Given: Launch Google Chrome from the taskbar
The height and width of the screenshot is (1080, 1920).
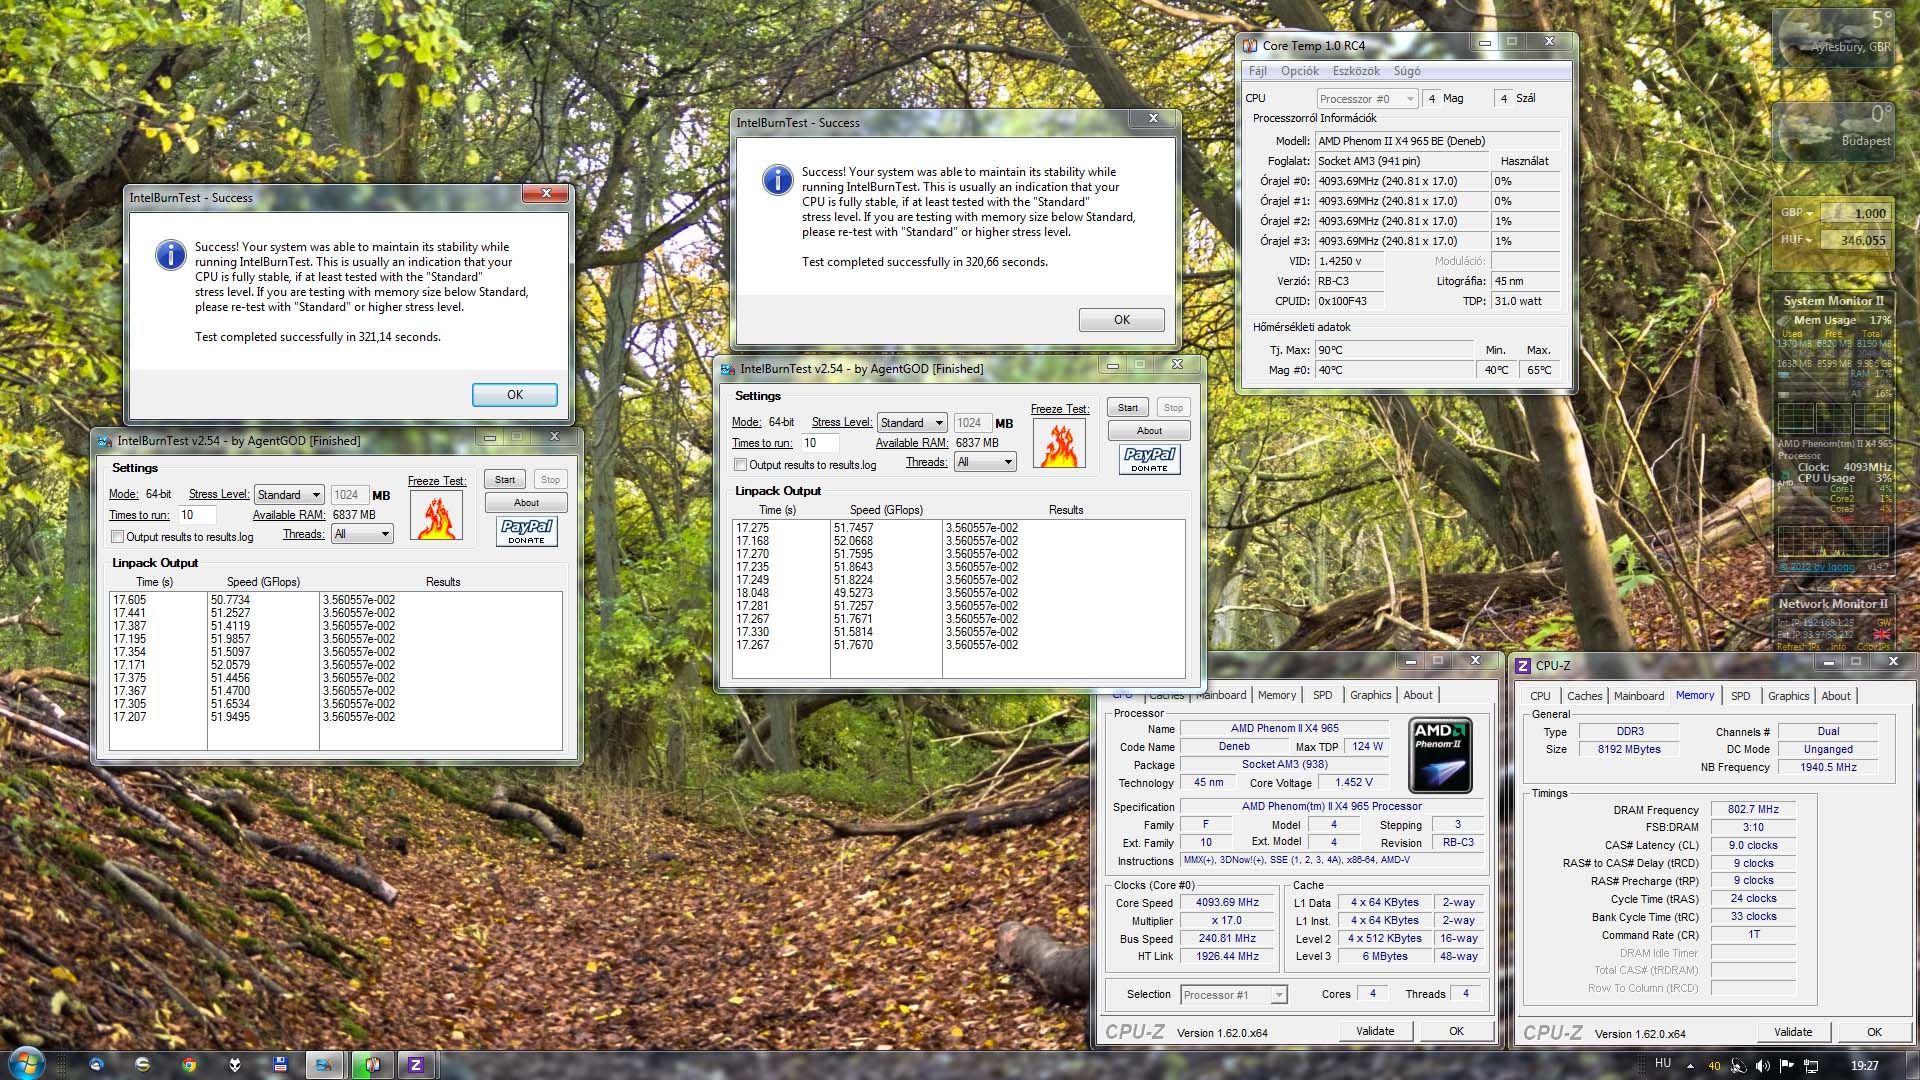Looking at the screenshot, I should pos(188,1065).
